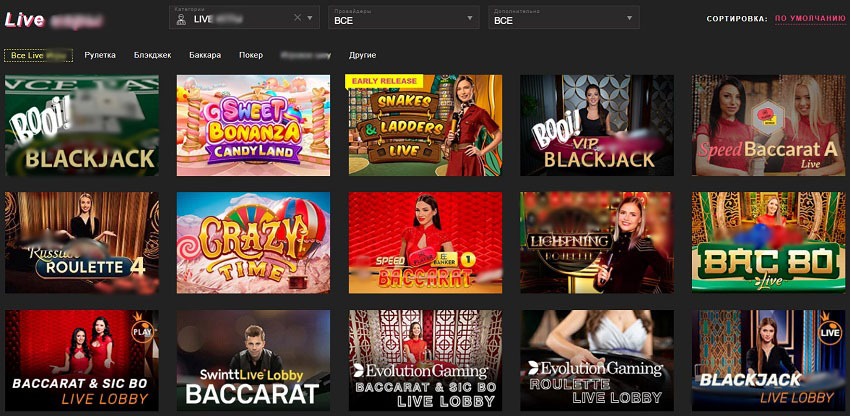The image size is (850, 416).
Task: Open Snakes & Ladders Live game
Action: point(425,125)
